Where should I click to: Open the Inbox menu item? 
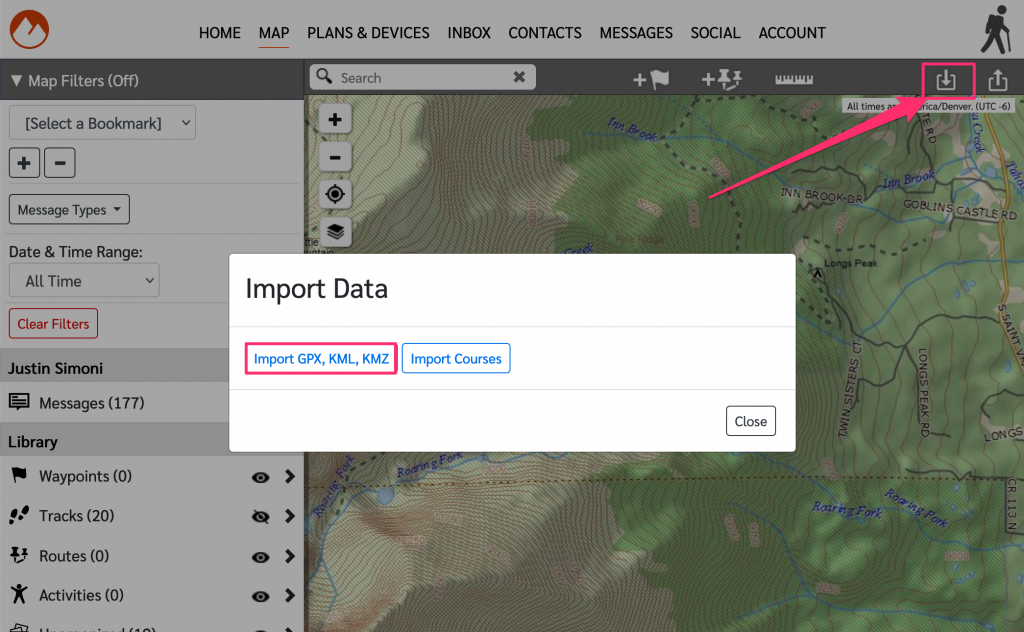[469, 33]
